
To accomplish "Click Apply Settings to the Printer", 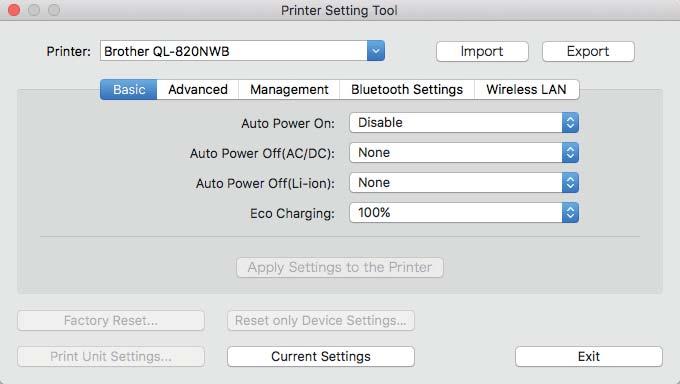I will coord(340,267).
